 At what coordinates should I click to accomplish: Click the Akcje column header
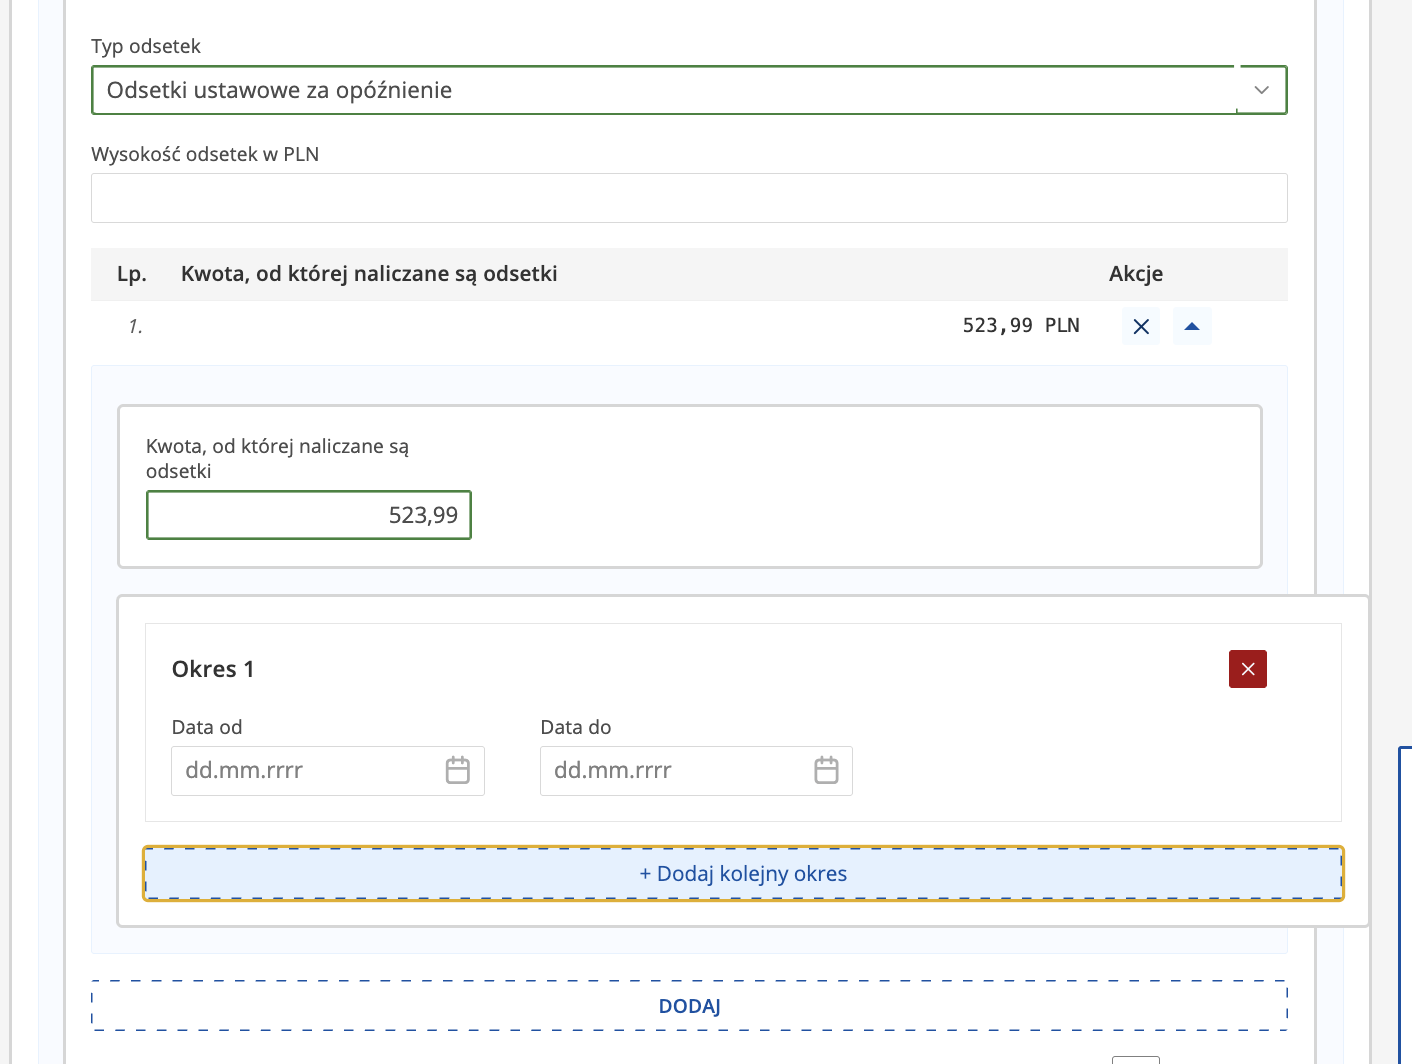[x=1136, y=274]
